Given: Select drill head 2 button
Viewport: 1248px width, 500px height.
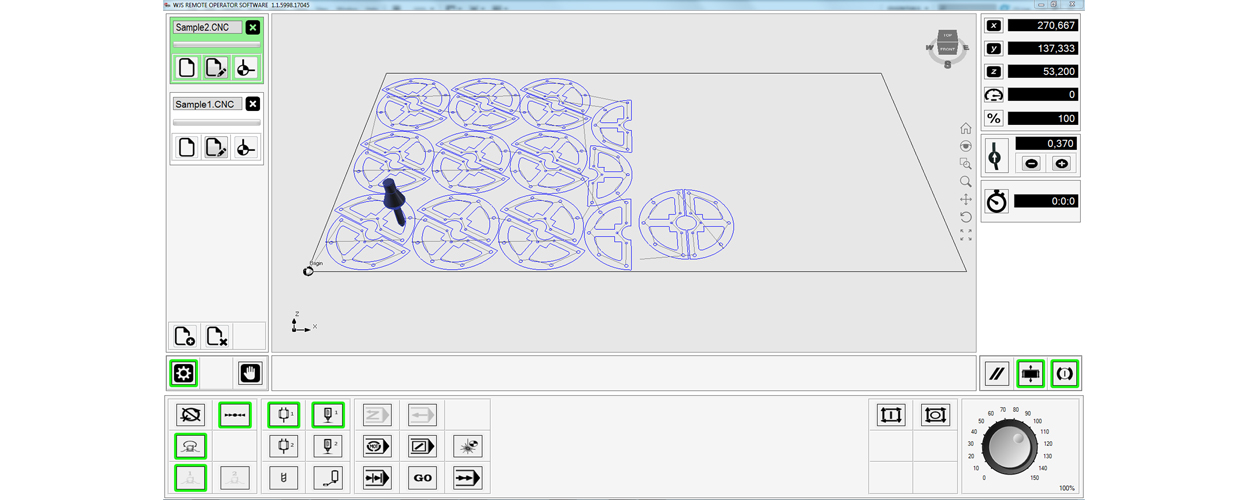Looking at the screenshot, I should (328, 446).
